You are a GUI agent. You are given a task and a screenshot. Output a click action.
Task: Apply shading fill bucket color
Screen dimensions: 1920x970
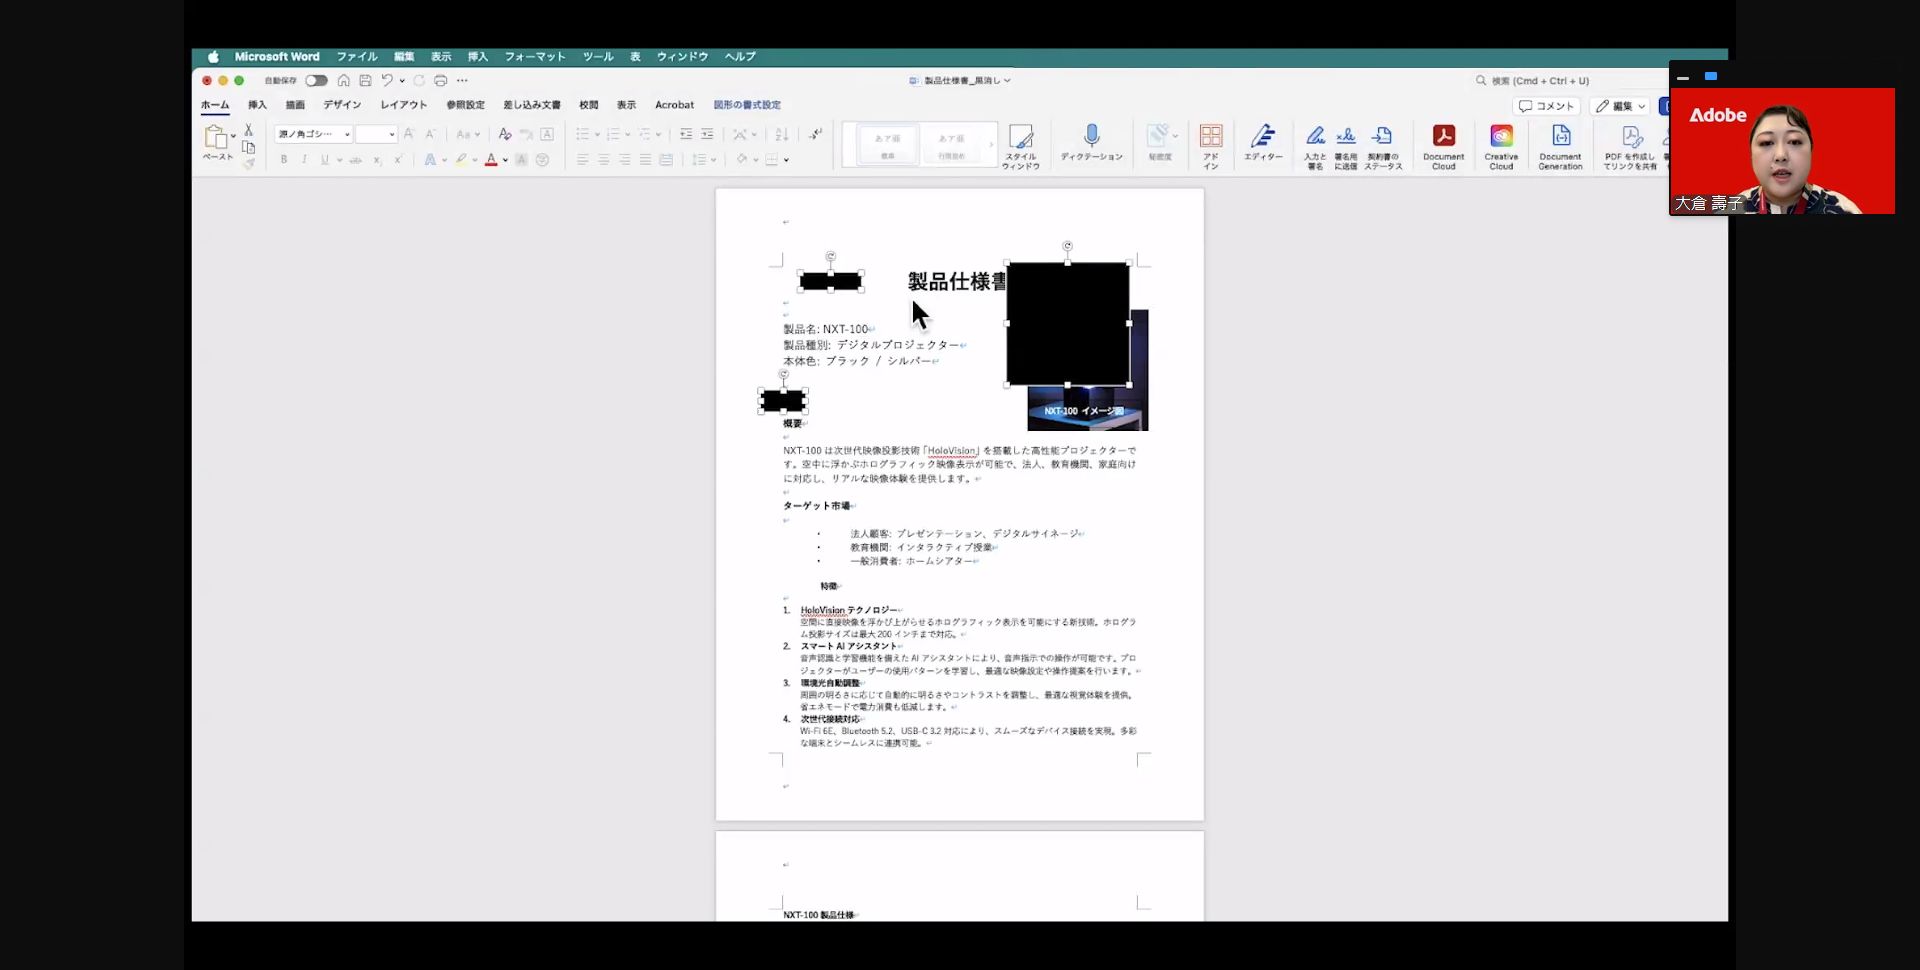tap(742, 160)
